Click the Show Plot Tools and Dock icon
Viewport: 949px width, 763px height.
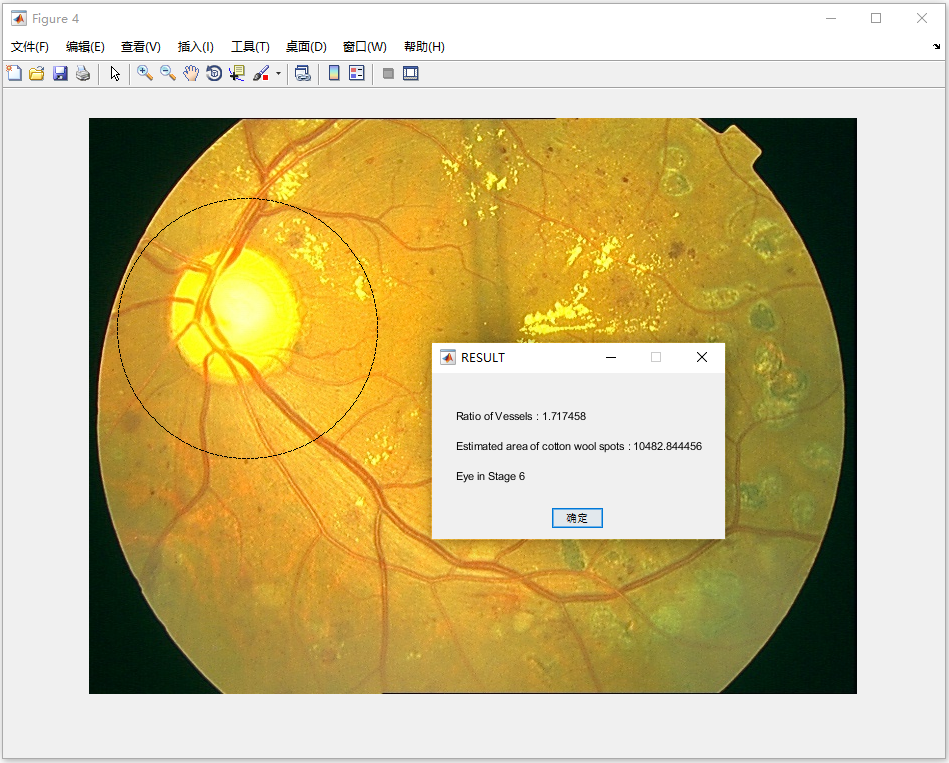(411, 74)
